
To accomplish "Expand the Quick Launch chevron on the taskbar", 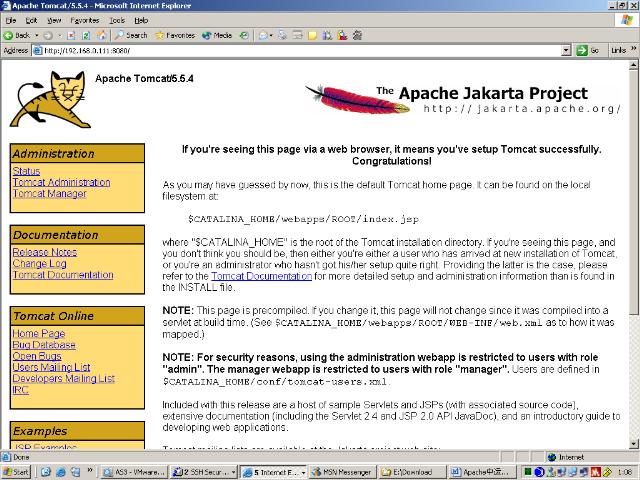I will [x=90, y=470].
